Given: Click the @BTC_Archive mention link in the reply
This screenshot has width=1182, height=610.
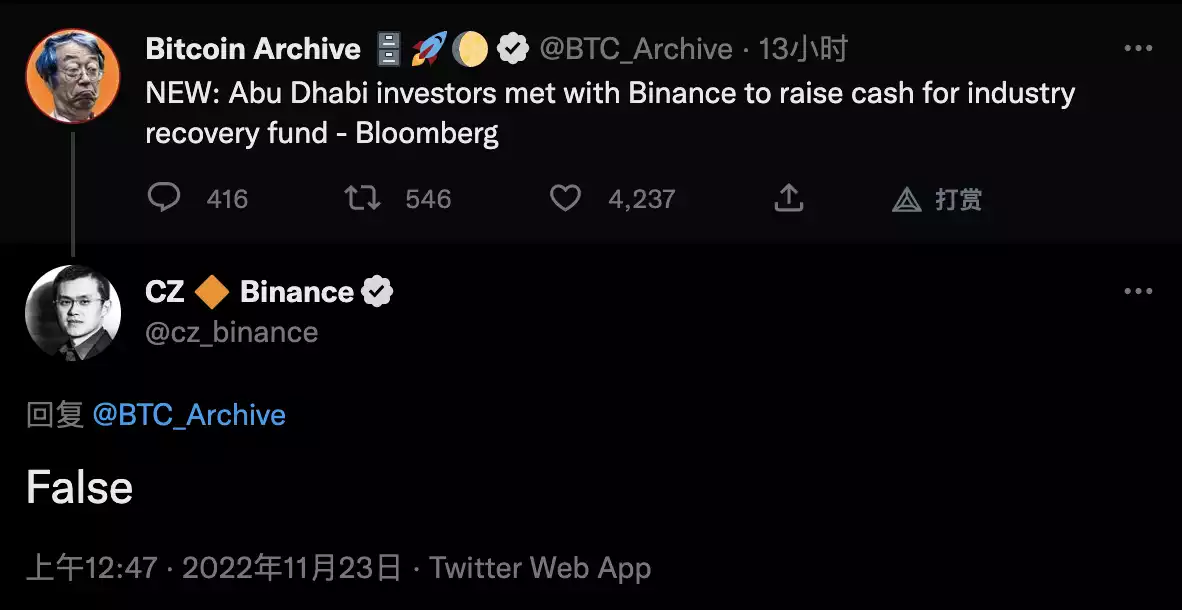Looking at the screenshot, I should [188, 415].
